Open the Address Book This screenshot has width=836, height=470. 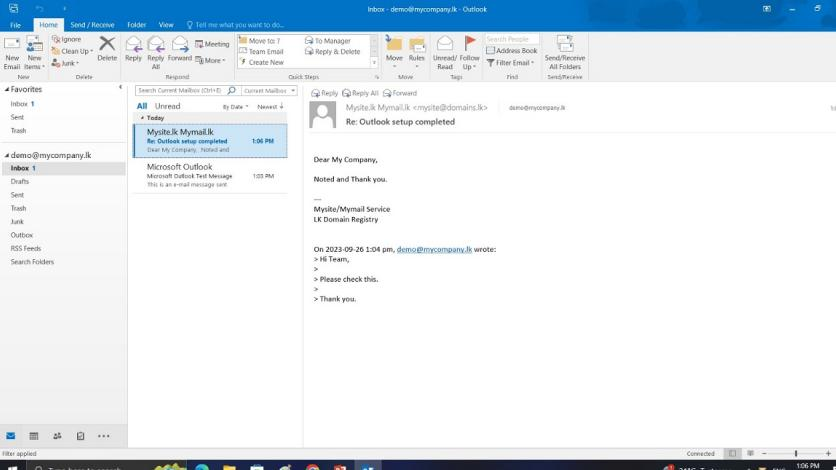(512, 51)
